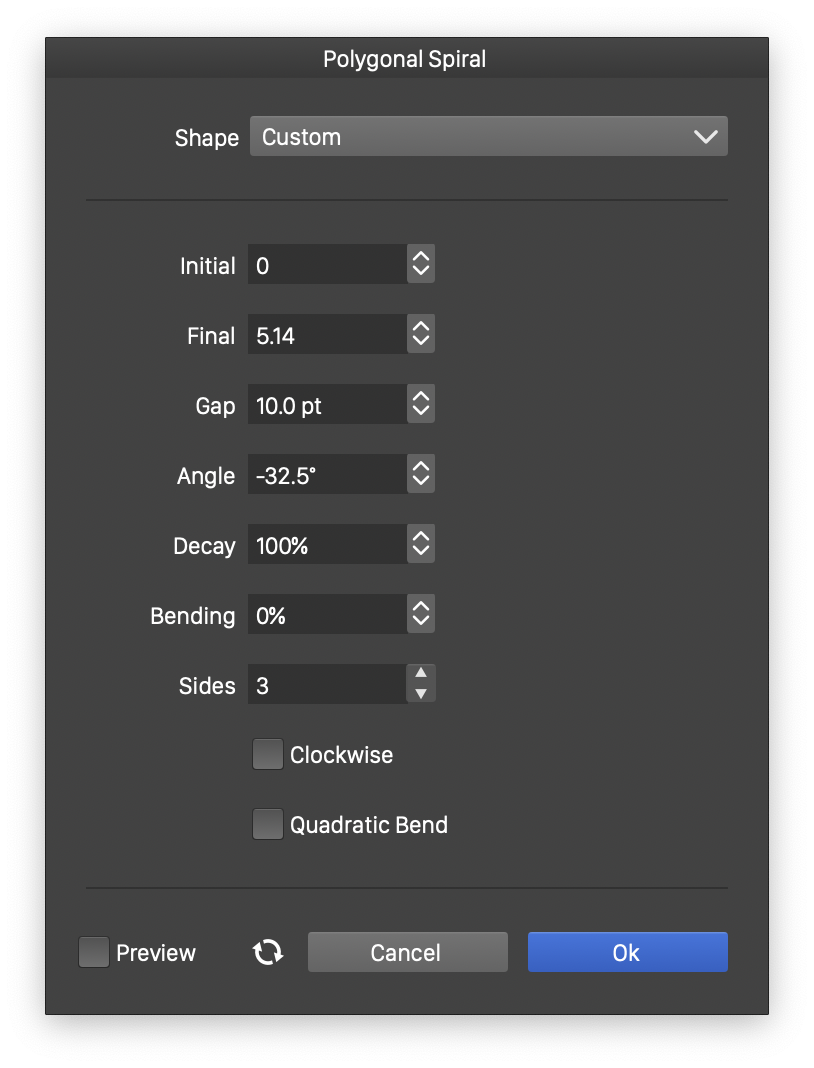Click the Gap field showing 10.0 pt
The height and width of the screenshot is (1068, 814).
[327, 405]
